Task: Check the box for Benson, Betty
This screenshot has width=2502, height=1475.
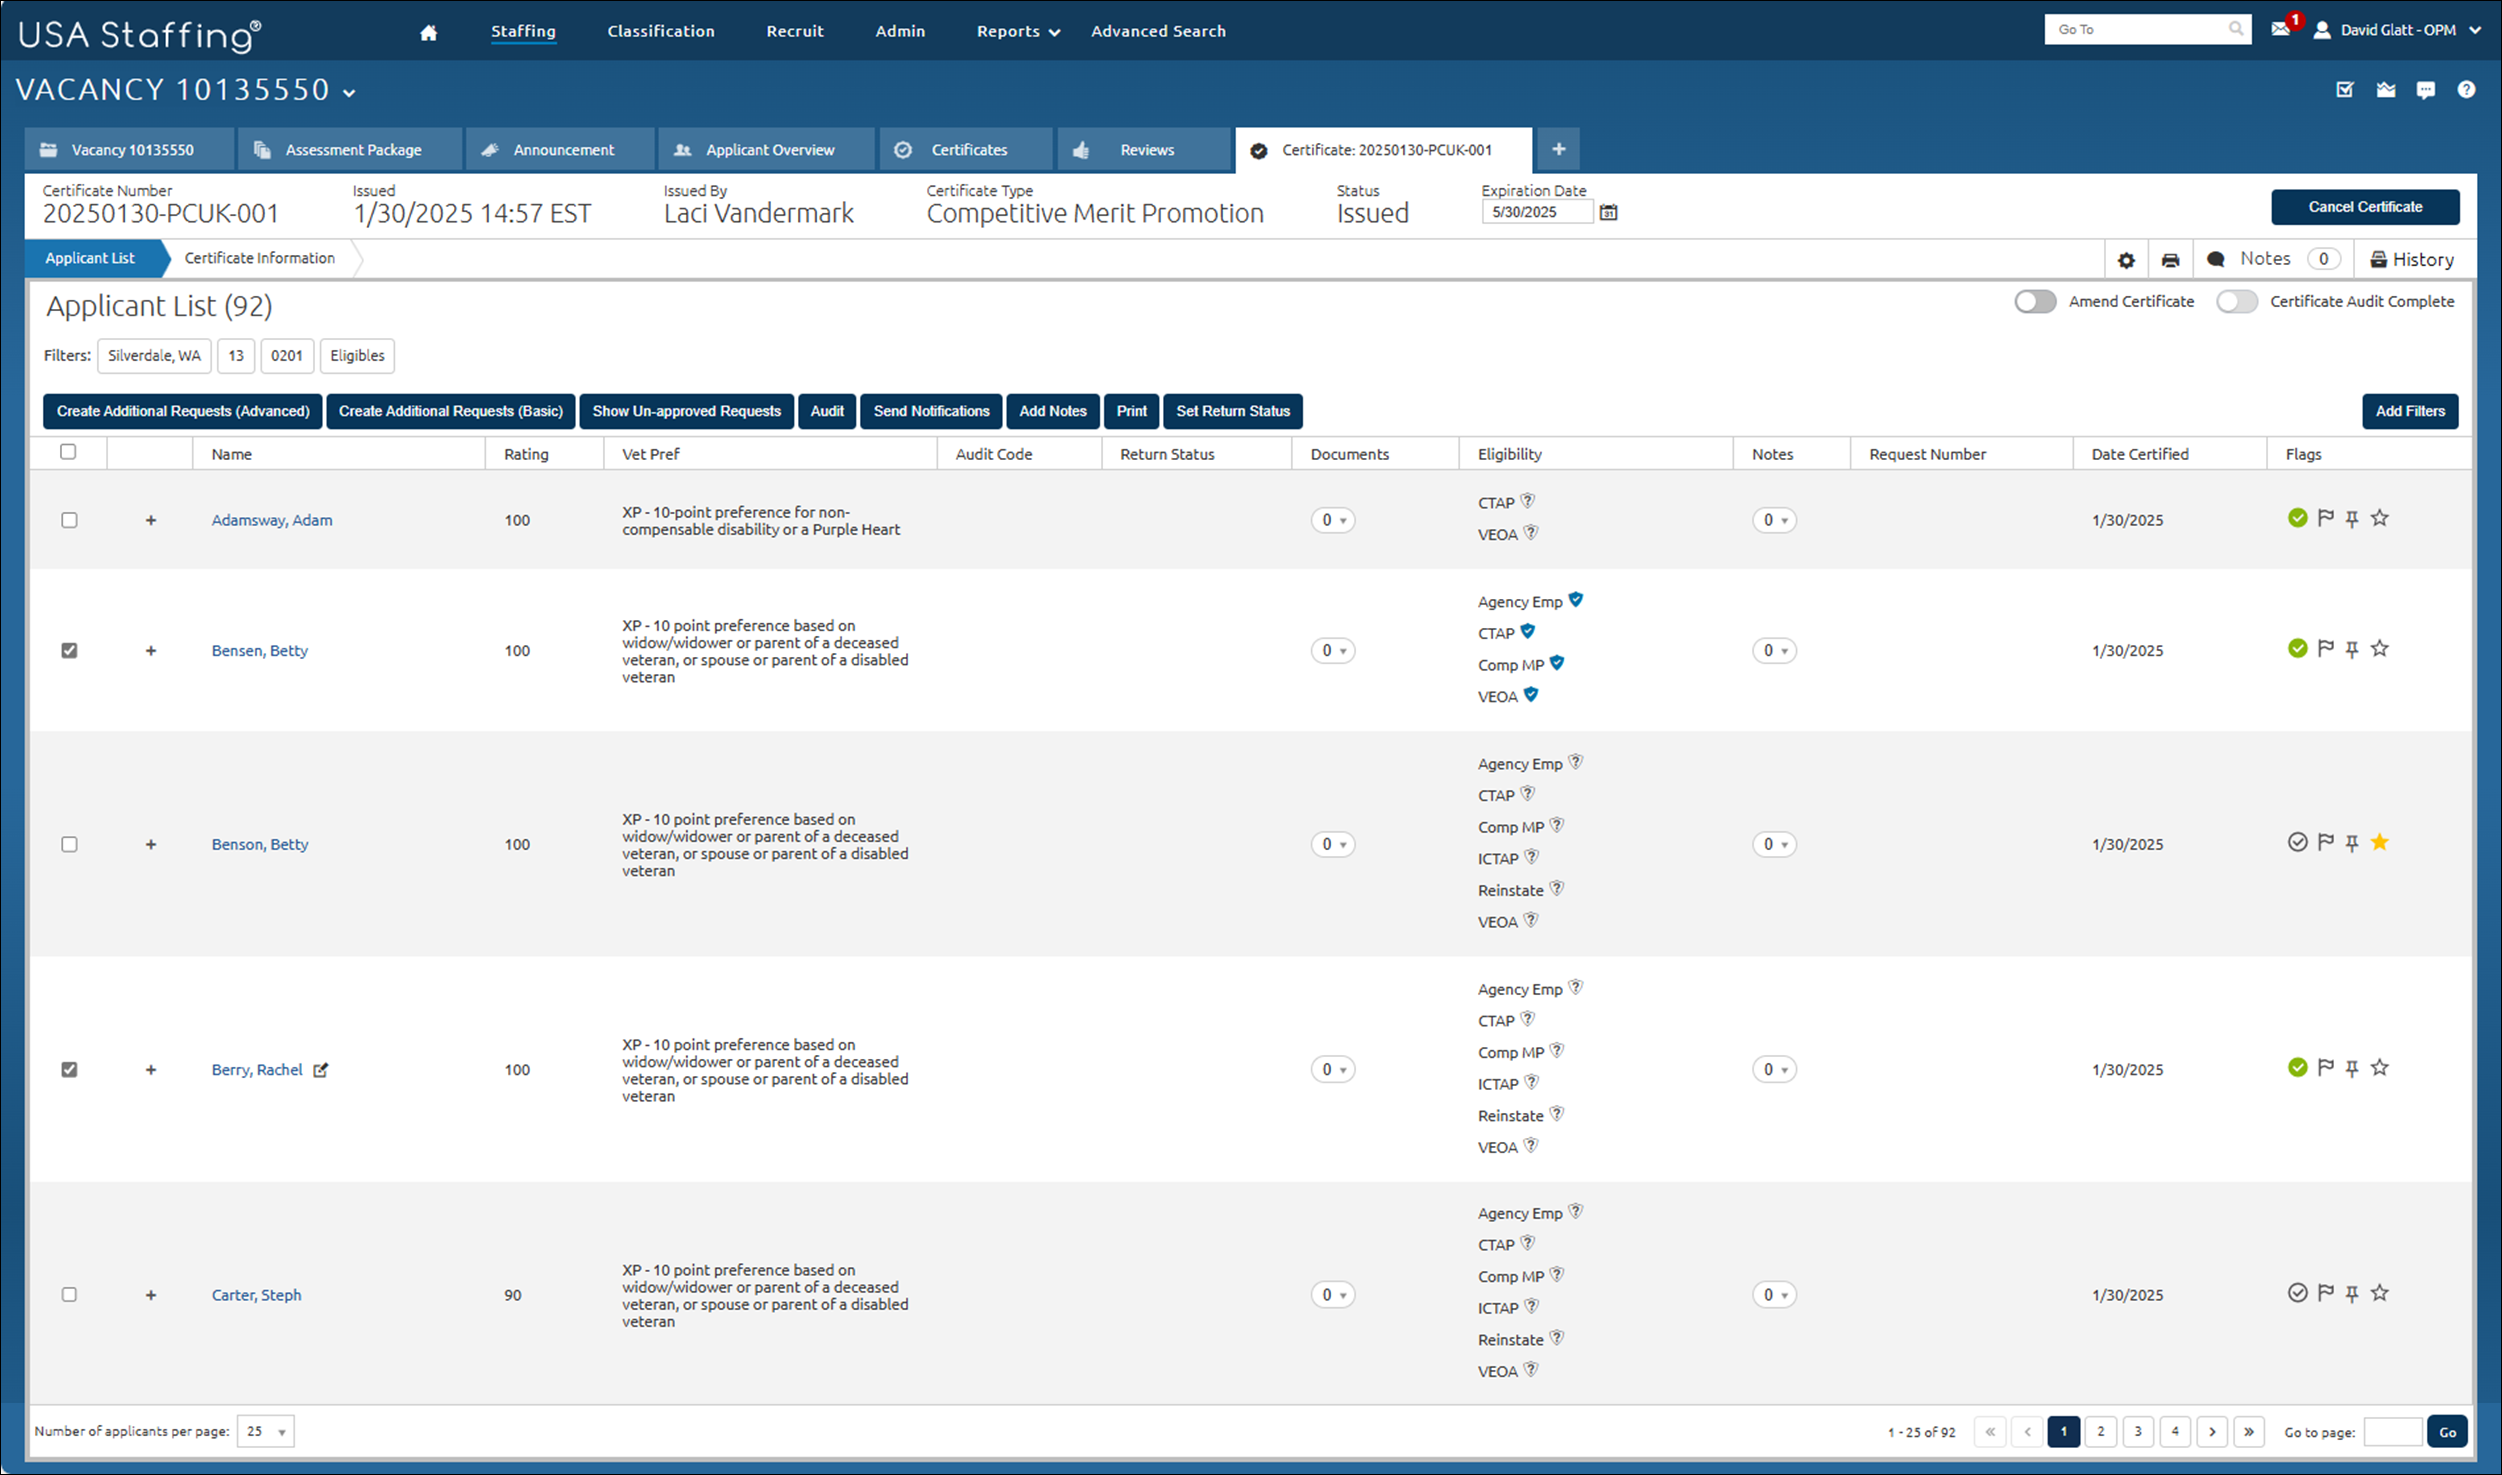Action: click(69, 844)
